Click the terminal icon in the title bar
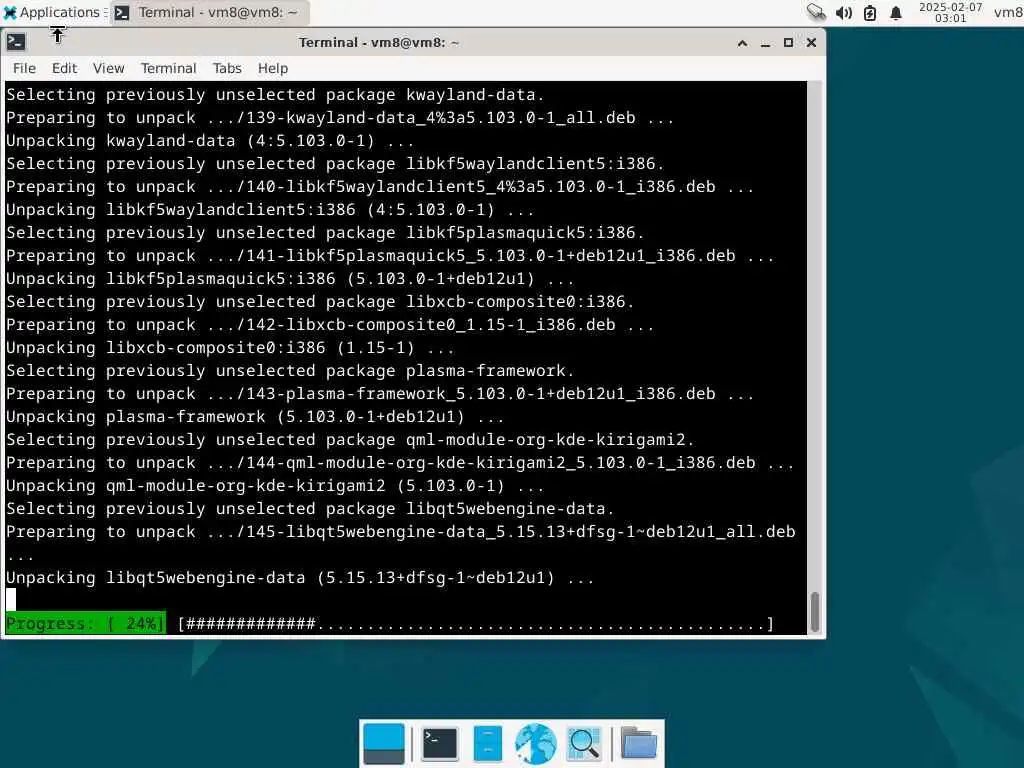The image size is (1024, 768). click(x=16, y=42)
